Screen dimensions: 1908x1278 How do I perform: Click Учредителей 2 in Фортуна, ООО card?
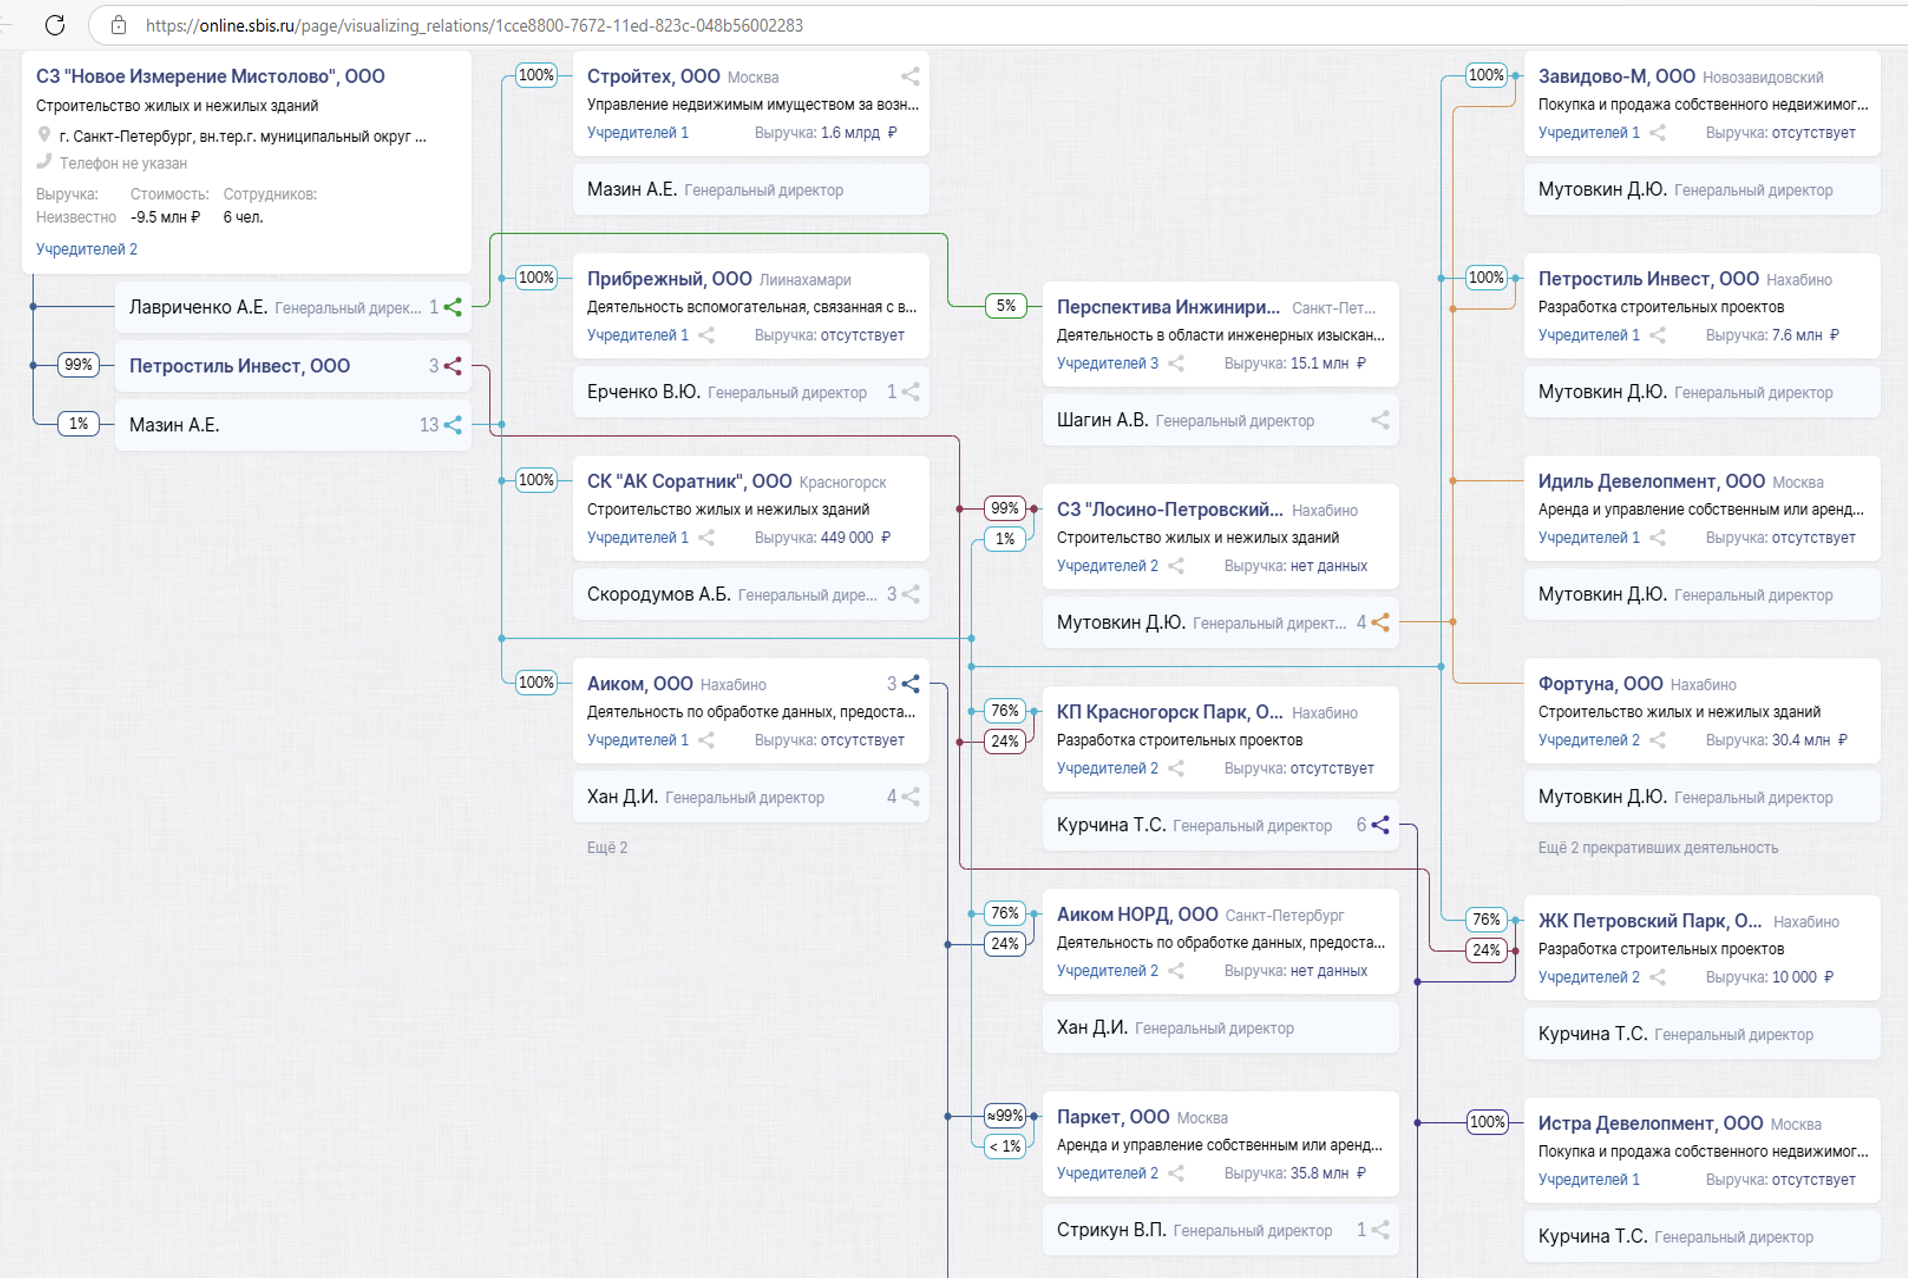(1588, 740)
